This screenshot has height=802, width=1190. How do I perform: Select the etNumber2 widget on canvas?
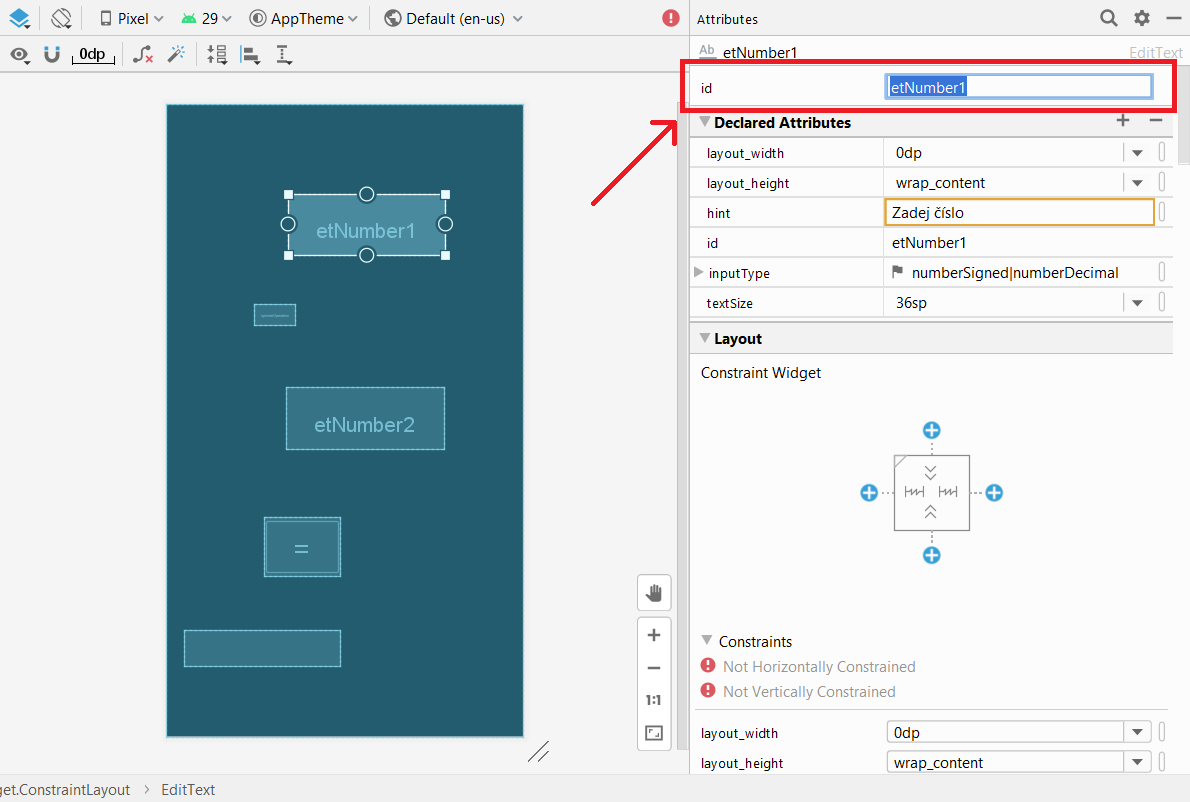[365, 419]
